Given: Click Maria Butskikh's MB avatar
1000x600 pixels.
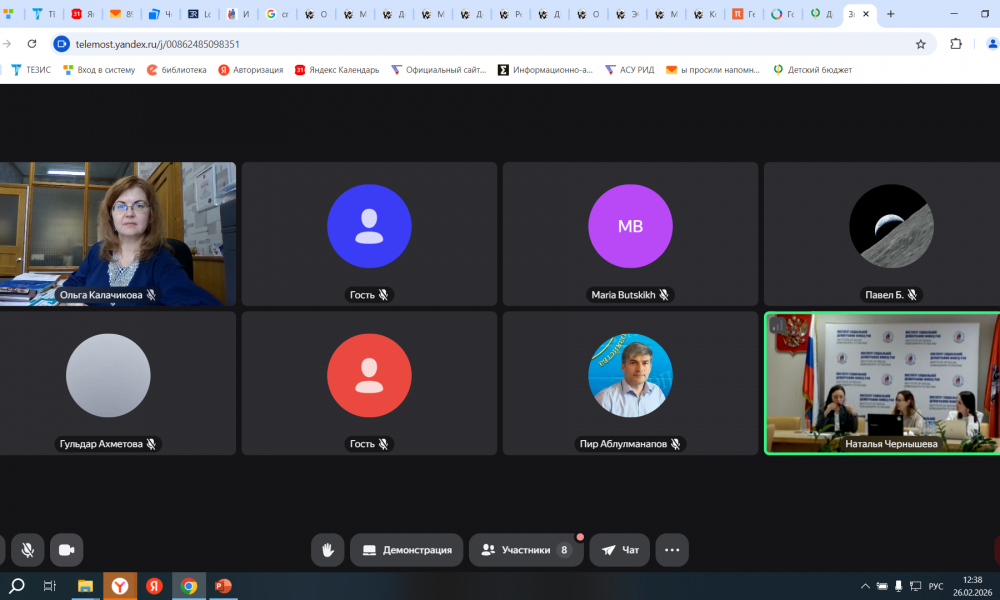Looking at the screenshot, I should point(630,226).
